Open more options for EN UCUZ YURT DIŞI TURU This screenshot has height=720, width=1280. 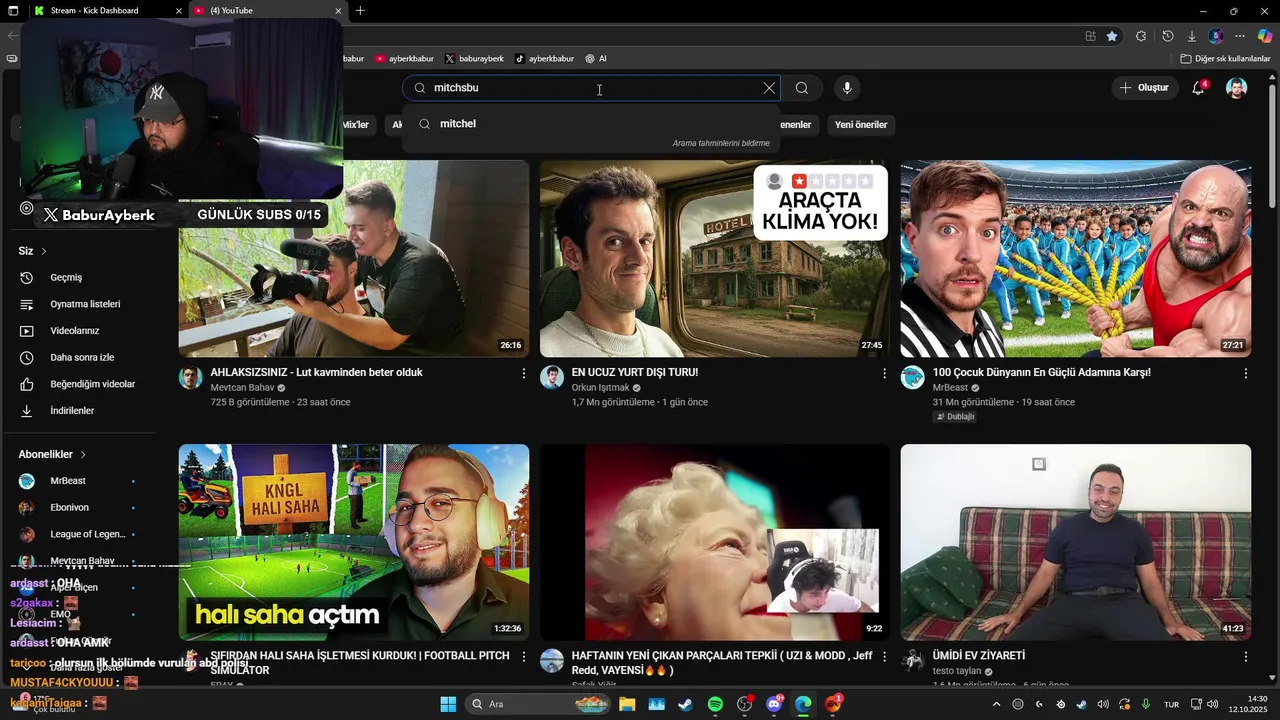point(884,373)
